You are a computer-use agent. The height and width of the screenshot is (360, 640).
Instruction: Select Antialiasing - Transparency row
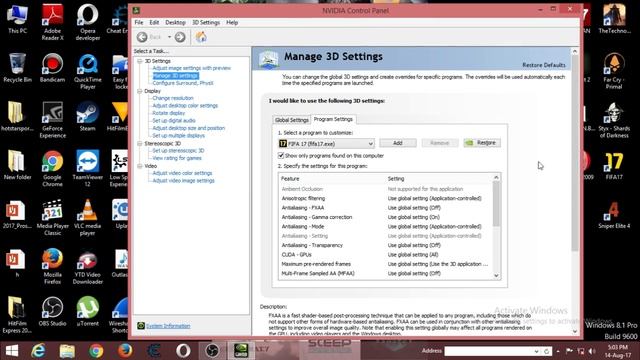(x=386, y=245)
